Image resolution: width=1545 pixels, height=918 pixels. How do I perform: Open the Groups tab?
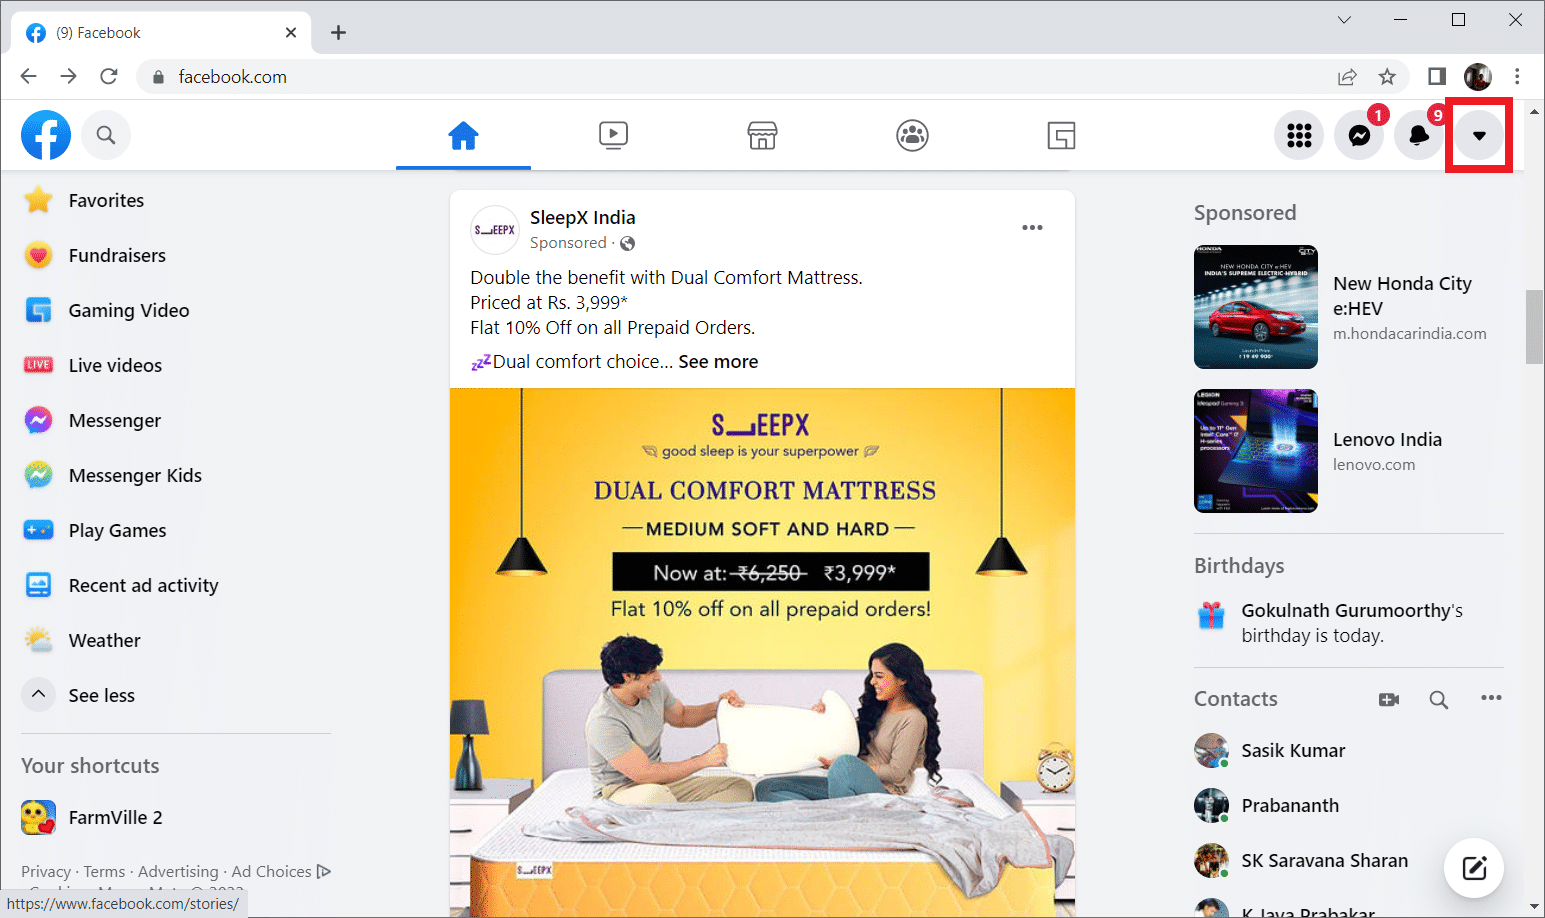pos(912,135)
